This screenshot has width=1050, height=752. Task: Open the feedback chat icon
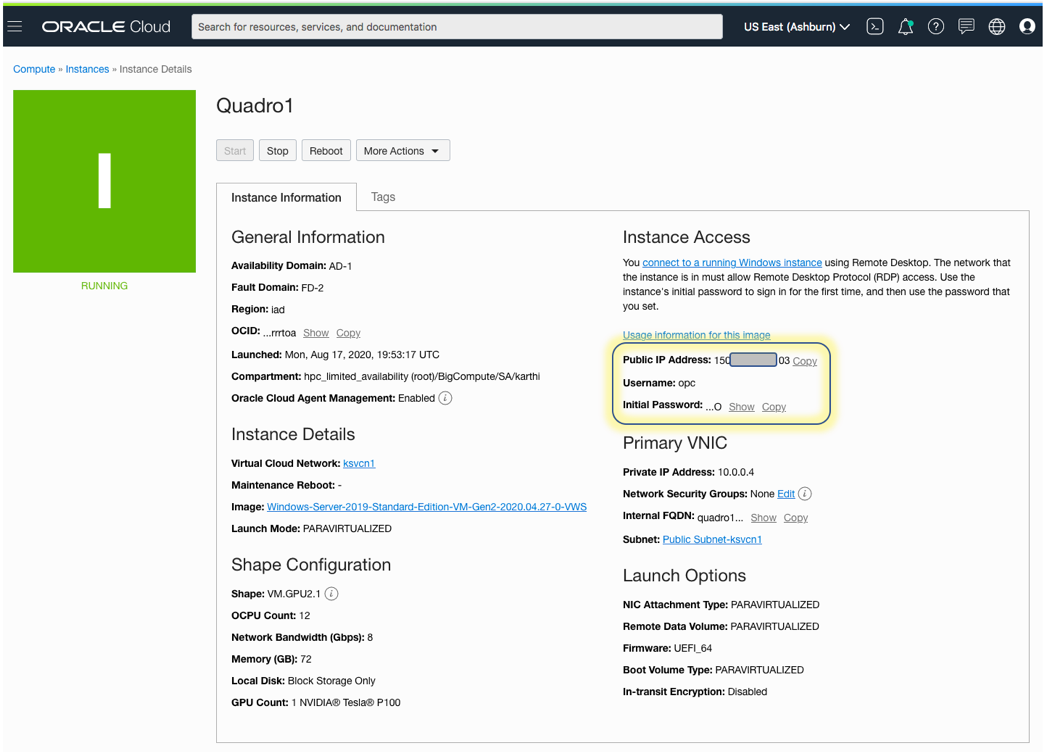point(966,26)
